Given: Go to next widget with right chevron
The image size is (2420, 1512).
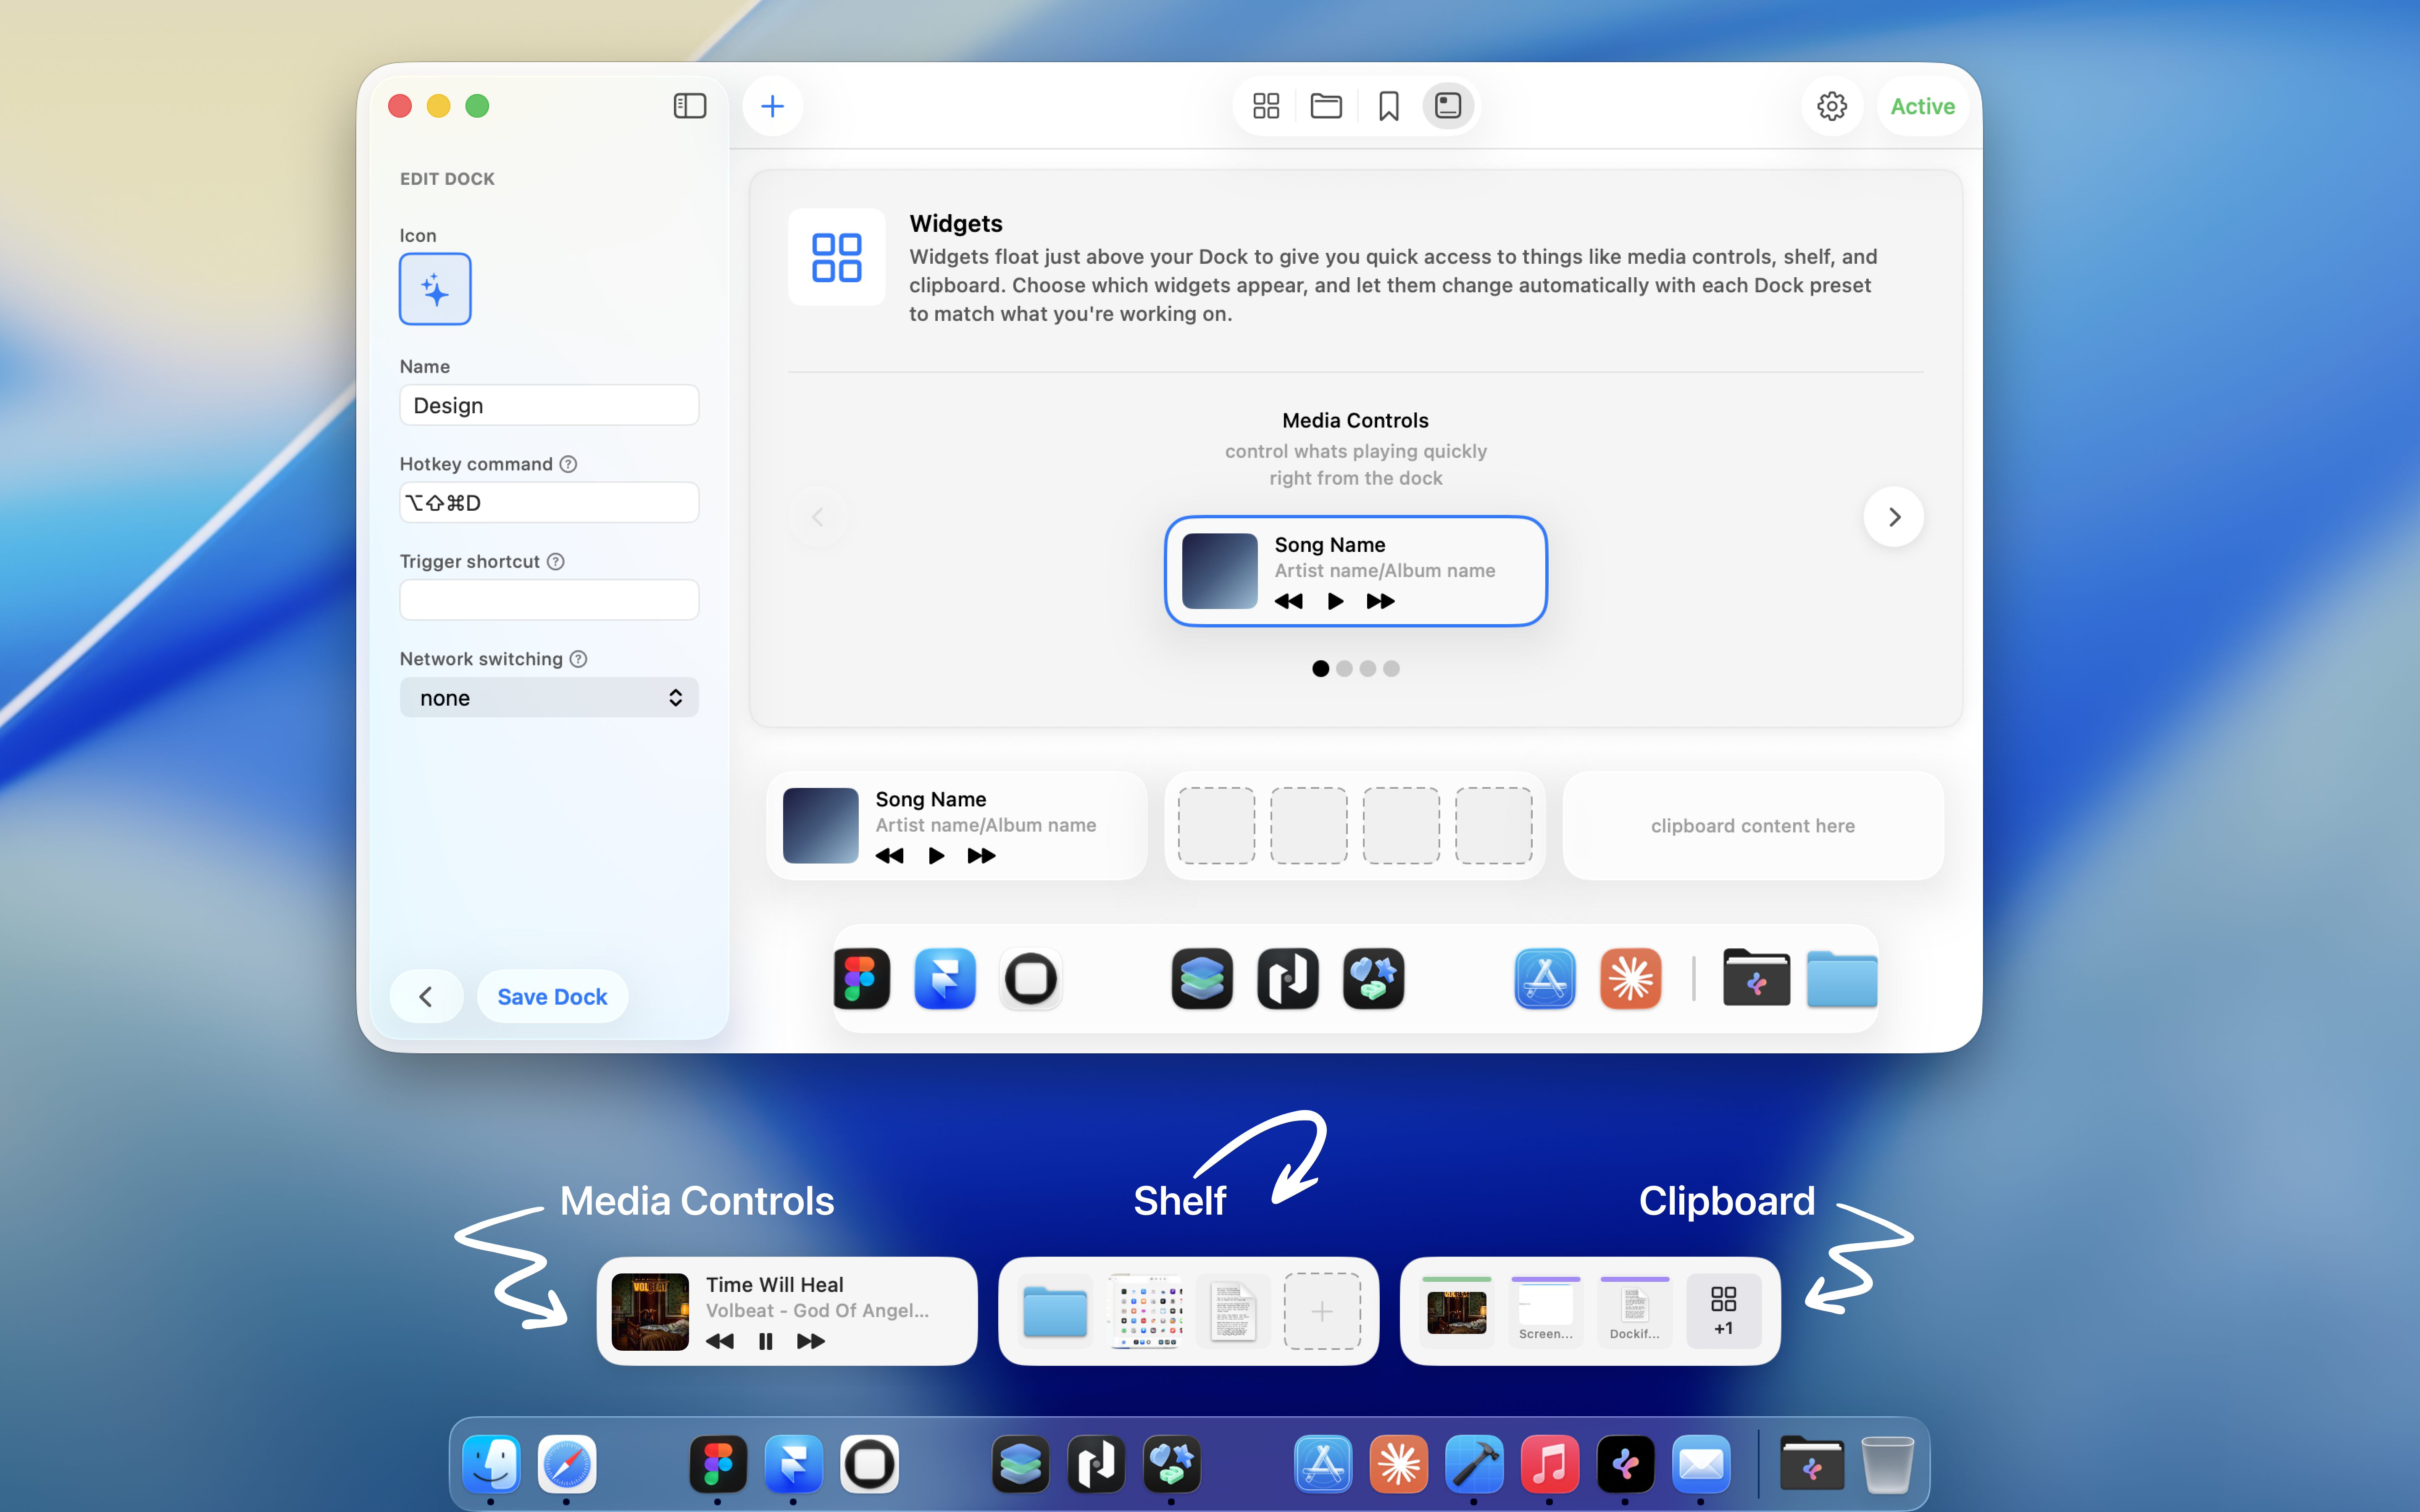Looking at the screenshot, I should pos(1893,517).
